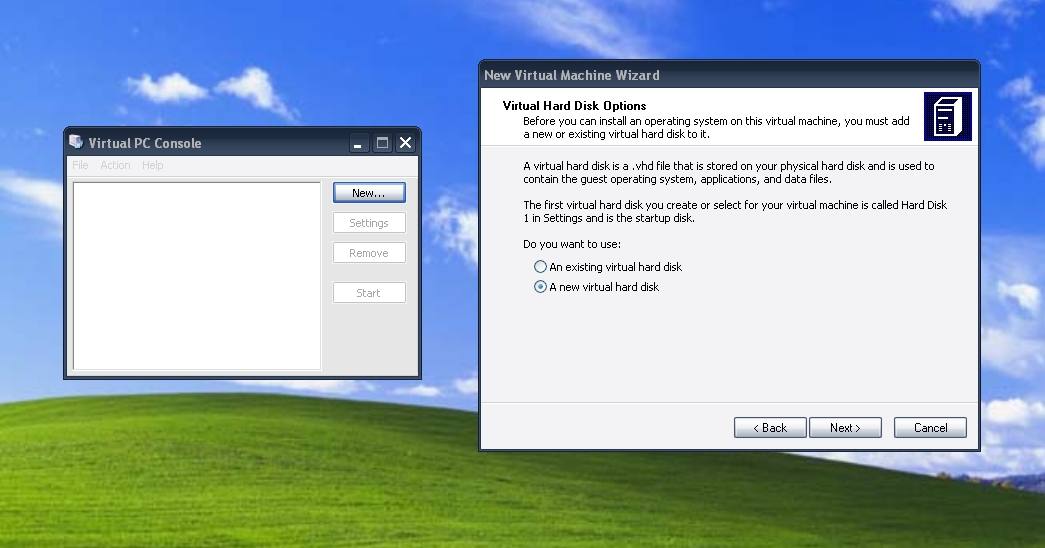Open the Help menu in Virtual PC Console
This screenshot has width=1045, height=548.
(153, 165)
